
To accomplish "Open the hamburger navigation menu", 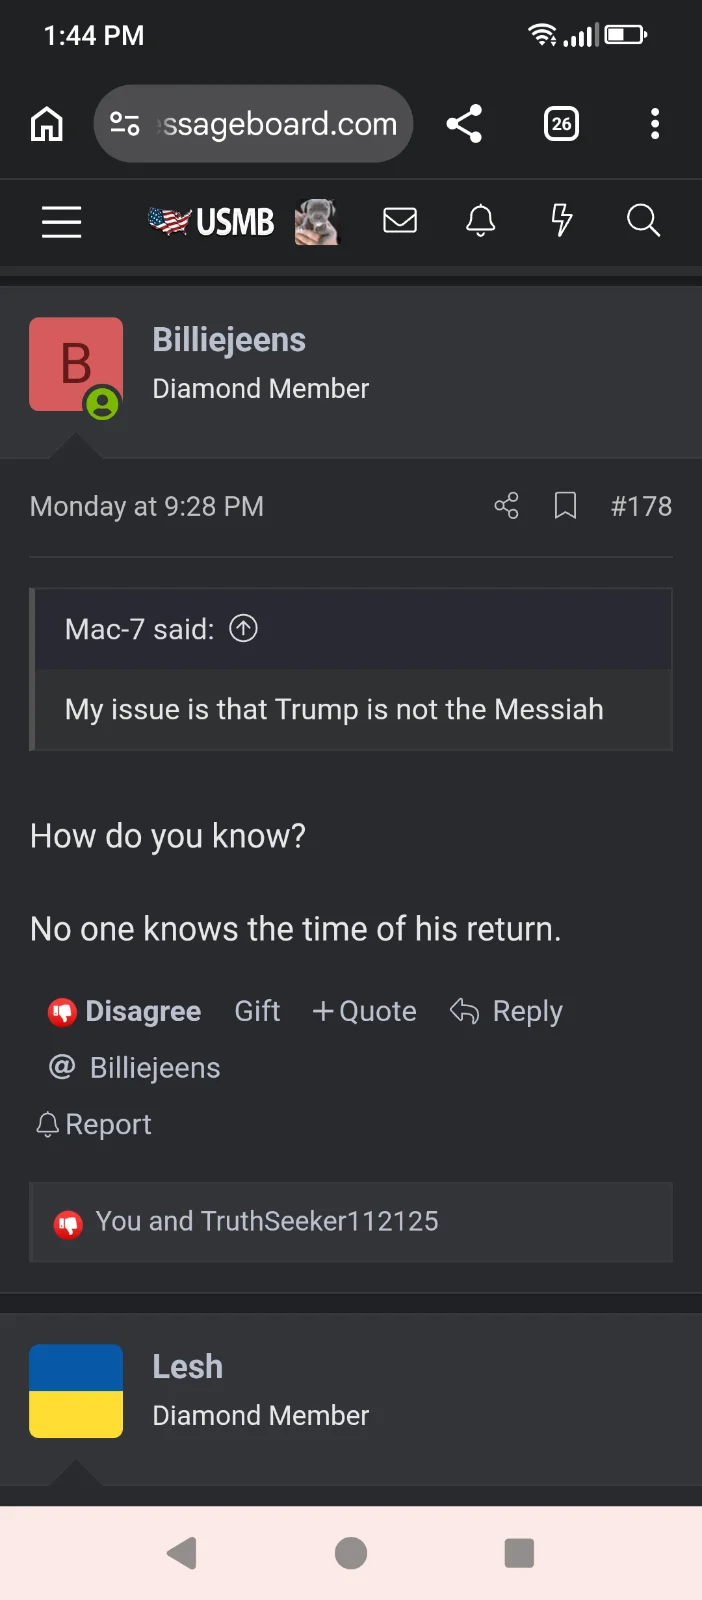I will [x=61, y=221].
